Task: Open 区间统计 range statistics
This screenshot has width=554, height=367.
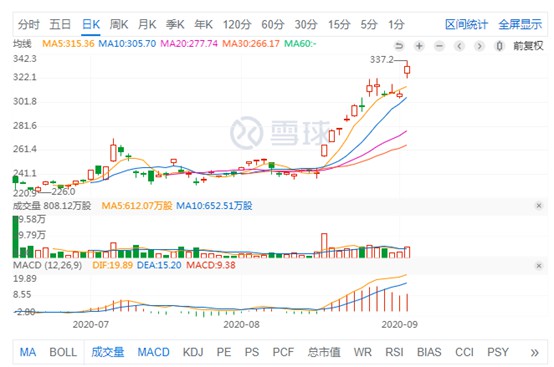Action: click(x=466, y=24)
